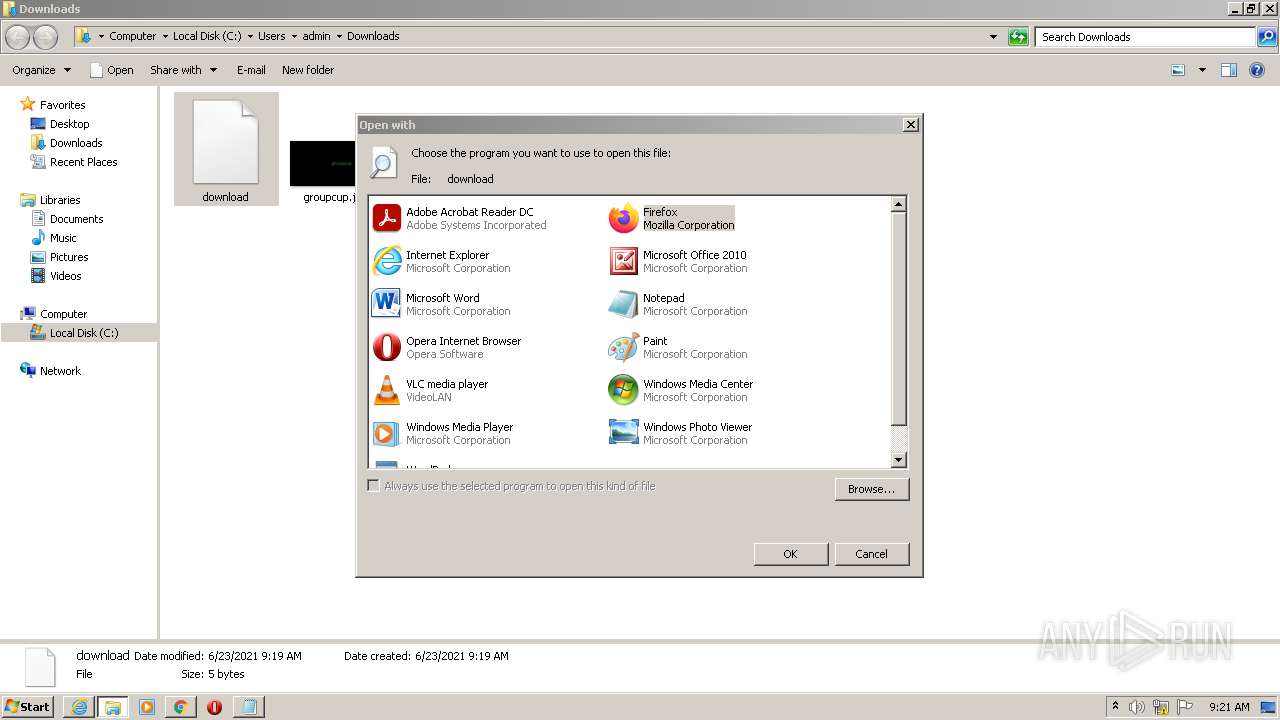Click New folder in the toolbar
Viewport: 1280px width, 720px height.
(x=308, y=70)
